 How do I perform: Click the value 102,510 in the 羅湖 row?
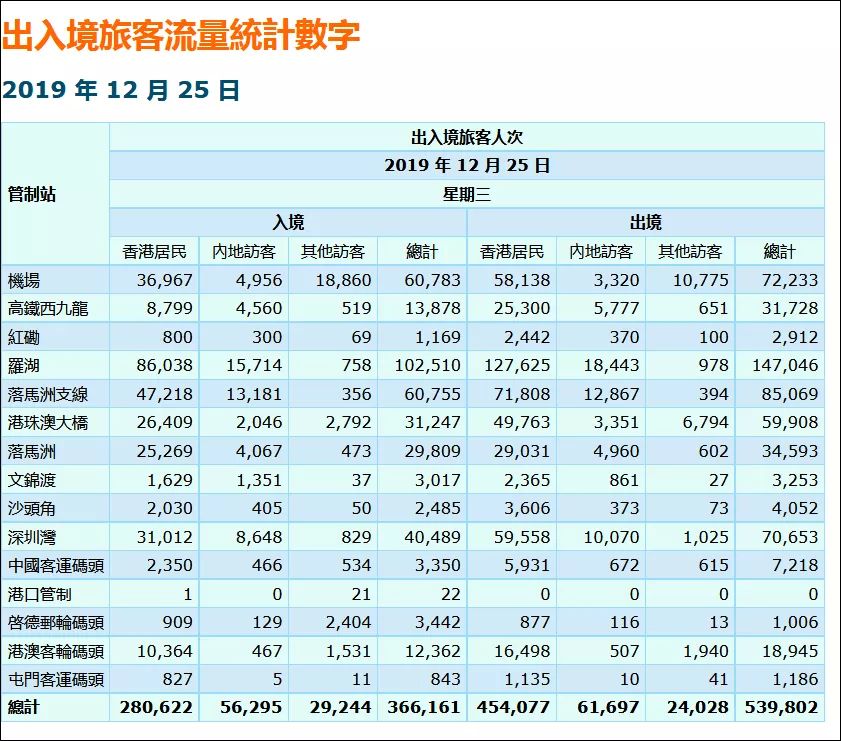pos(427,366)
